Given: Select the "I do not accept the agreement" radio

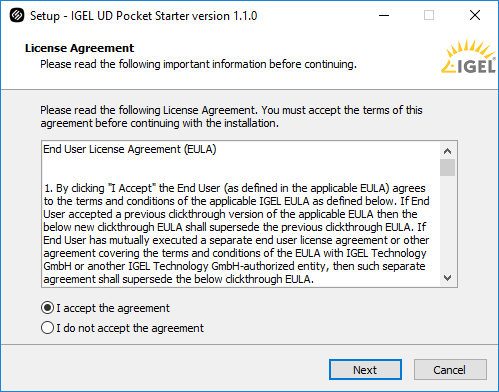Looking at the screenshot, I should coord(47,328).
